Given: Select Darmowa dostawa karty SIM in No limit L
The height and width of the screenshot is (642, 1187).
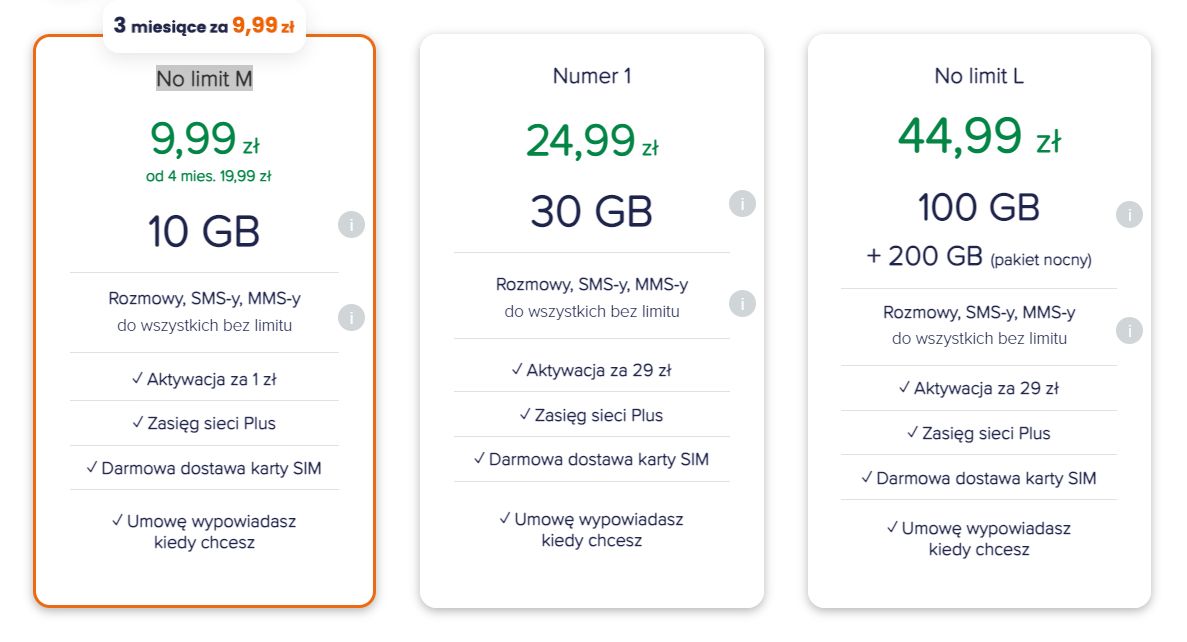Looking at the screenshot, I should coord(979,478).
